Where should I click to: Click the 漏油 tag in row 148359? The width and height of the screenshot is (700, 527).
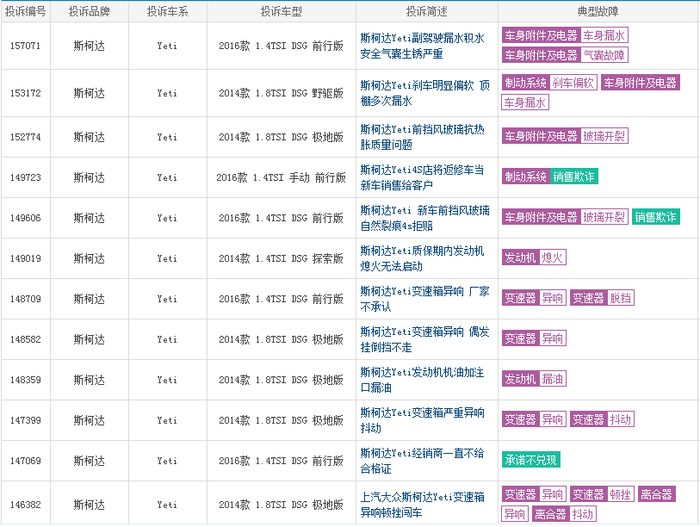[552, 379]
